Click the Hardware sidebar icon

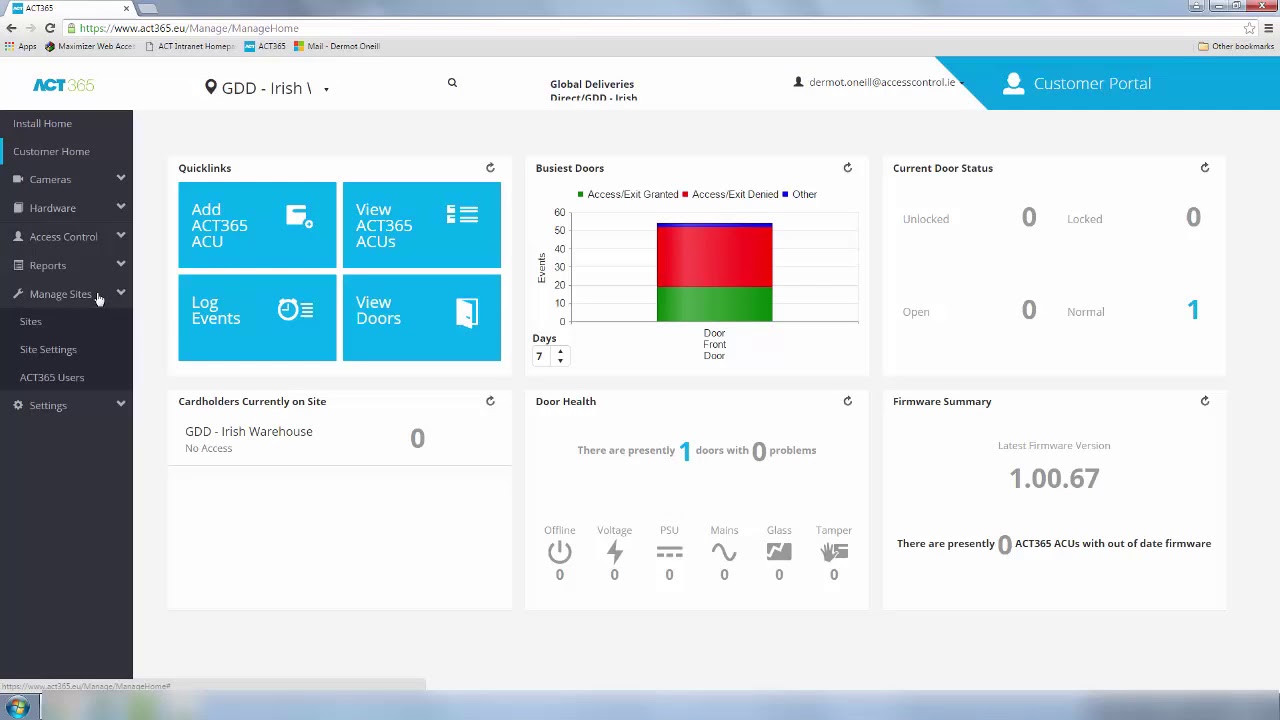[x=18, y=208]
